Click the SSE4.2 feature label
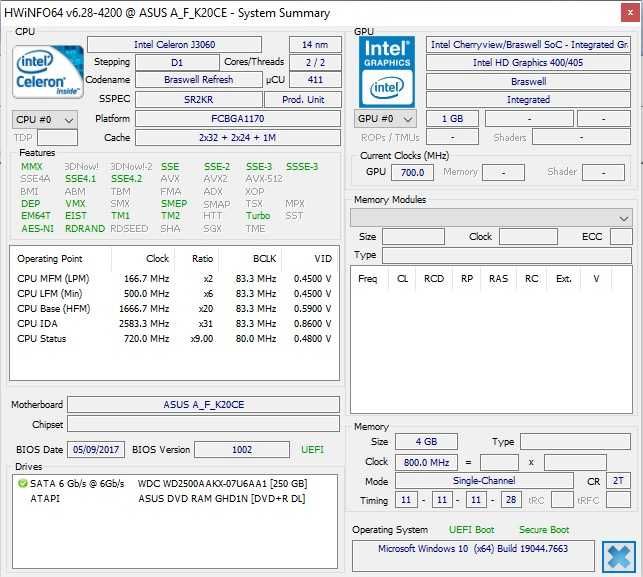Image resolution: width=643 pixels, height=577 pixels. tap(127, 179)
